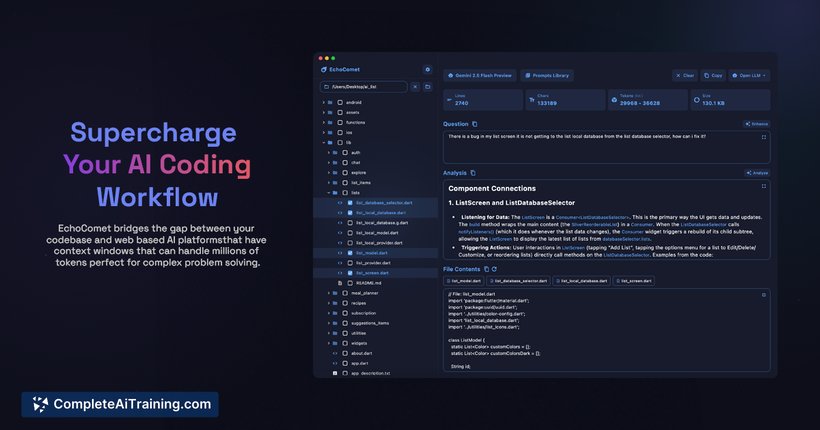Uncheck list_model.dart checkbox
The width and height of the screenshot is (820, 430).
(350, 253)
